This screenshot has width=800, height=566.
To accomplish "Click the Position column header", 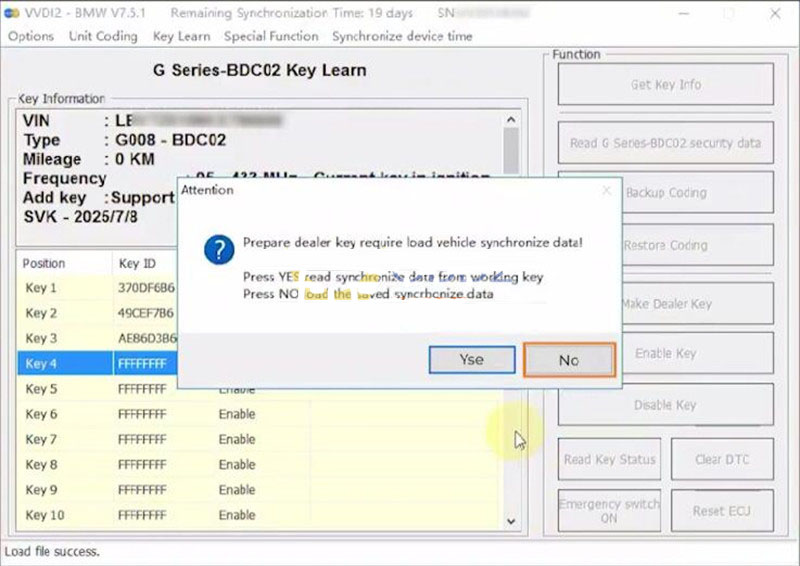I will 64,263.
